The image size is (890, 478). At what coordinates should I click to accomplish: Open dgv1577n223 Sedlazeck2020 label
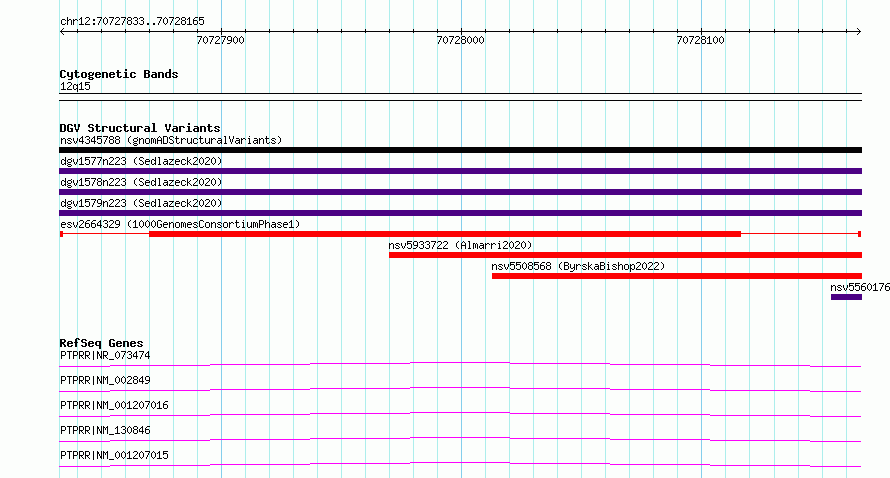click(141, 161)
